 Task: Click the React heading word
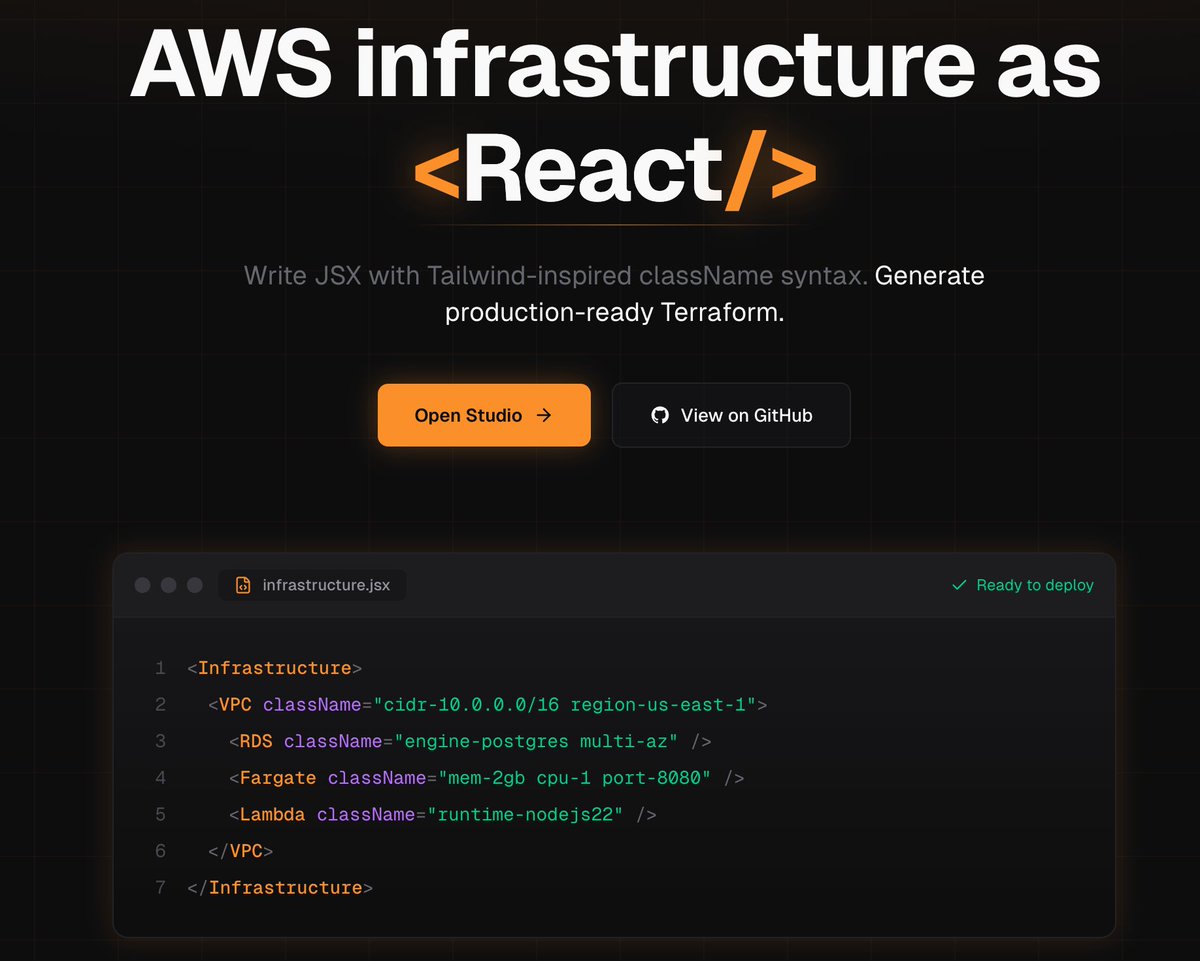pos(592,171)
